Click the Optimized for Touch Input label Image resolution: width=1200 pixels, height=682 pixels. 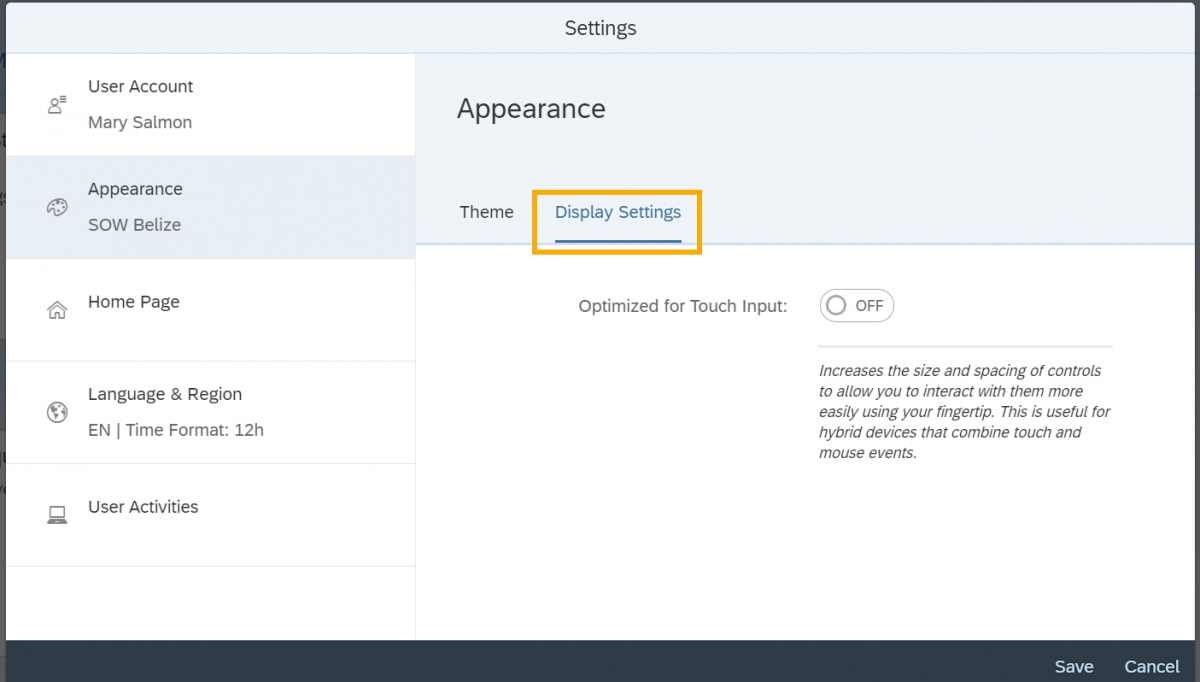click(x=683, y=306)
